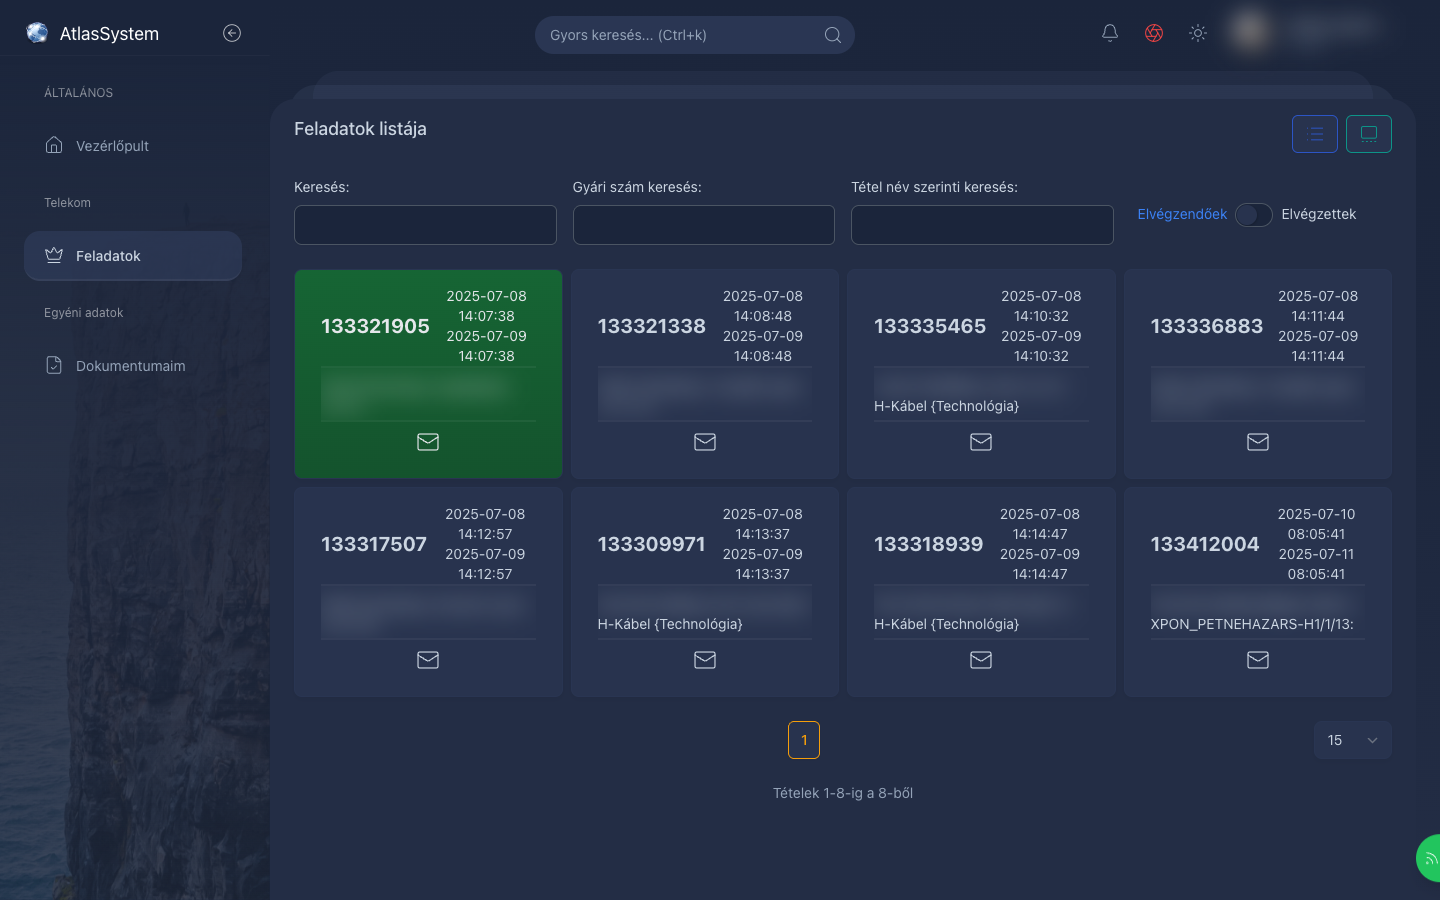Switch to card view layout
This screenshot has width=1440, height=900.
pos(1369,134)
